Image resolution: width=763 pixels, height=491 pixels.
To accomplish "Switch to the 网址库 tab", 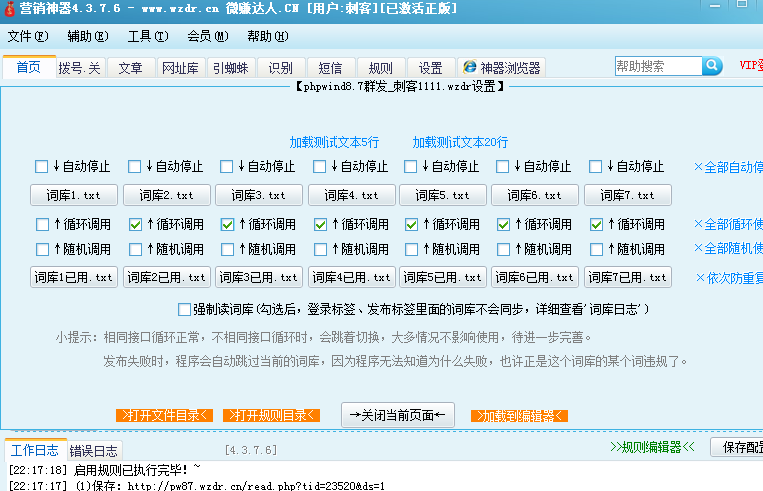I will [x=181, y=68].
